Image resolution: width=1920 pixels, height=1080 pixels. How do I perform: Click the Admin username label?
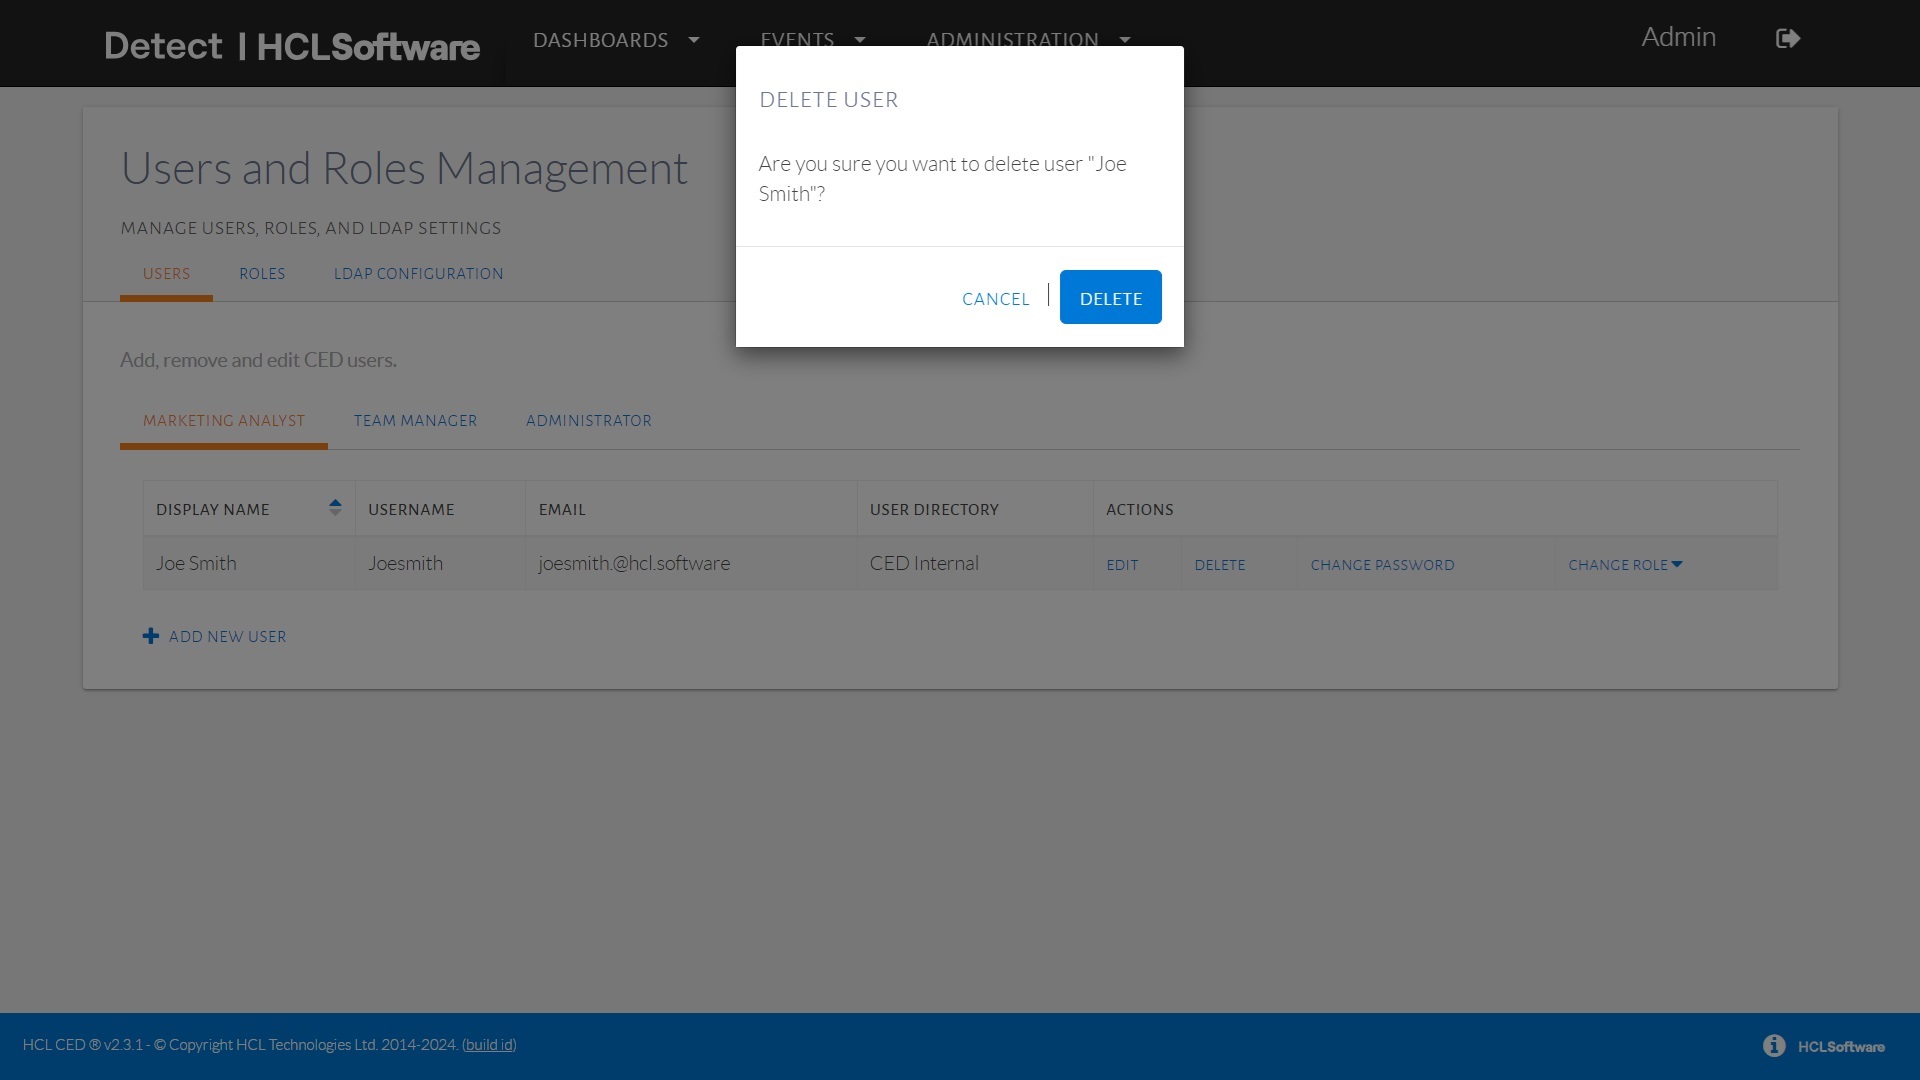point(1678,37)
